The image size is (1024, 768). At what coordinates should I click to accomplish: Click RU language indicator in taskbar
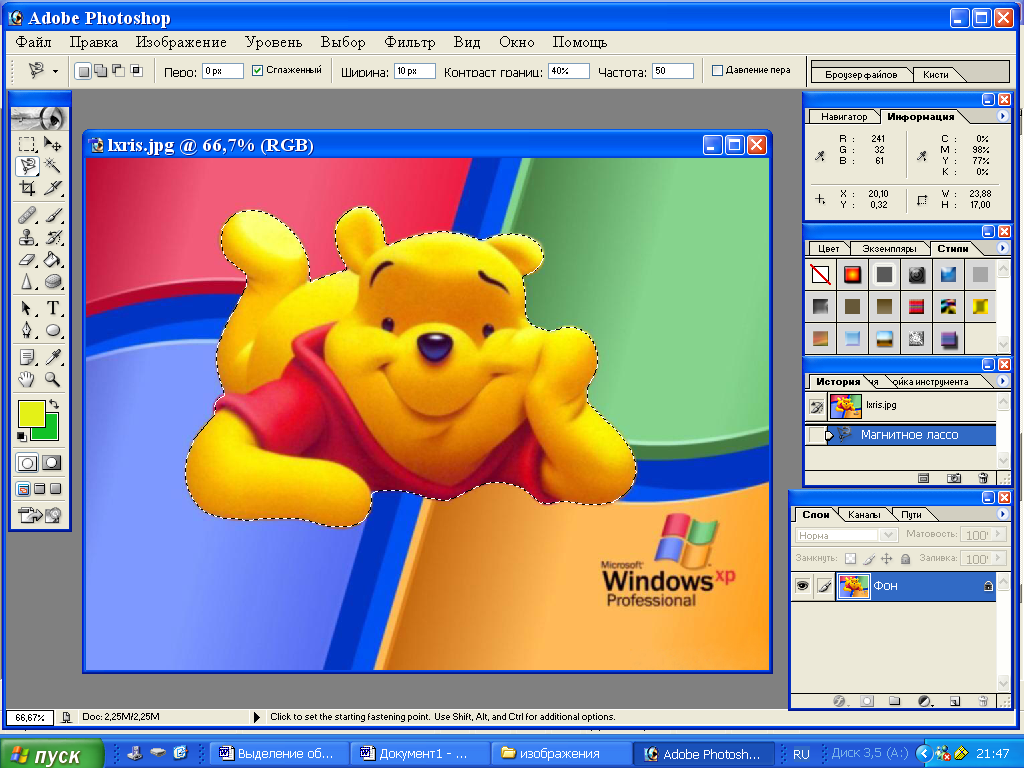(801, 754)
